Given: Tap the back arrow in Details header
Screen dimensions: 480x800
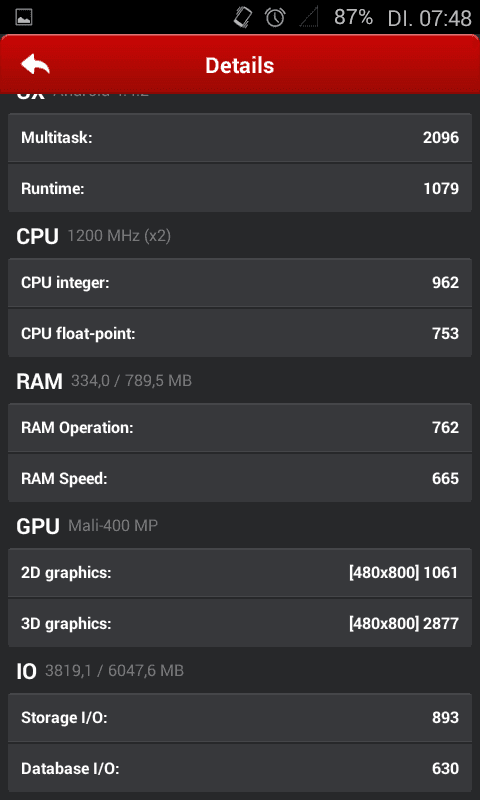Looking at the screenshot, I should 35,65.
